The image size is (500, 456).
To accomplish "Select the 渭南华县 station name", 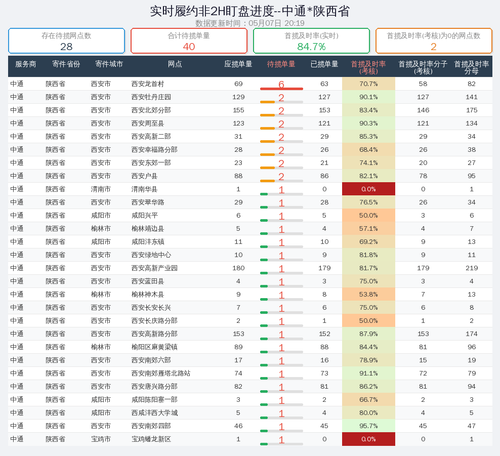I will (x=144, y=189).
